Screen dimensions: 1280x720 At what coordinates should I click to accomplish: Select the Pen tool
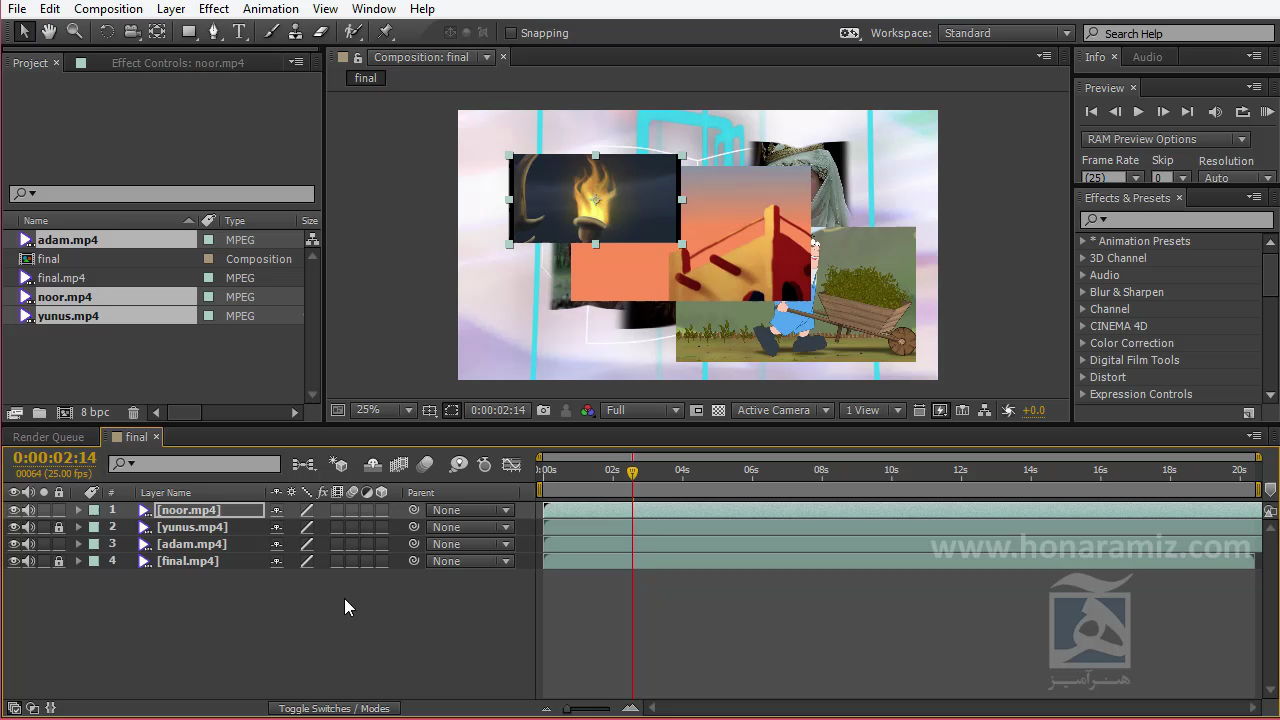point(213,32)
